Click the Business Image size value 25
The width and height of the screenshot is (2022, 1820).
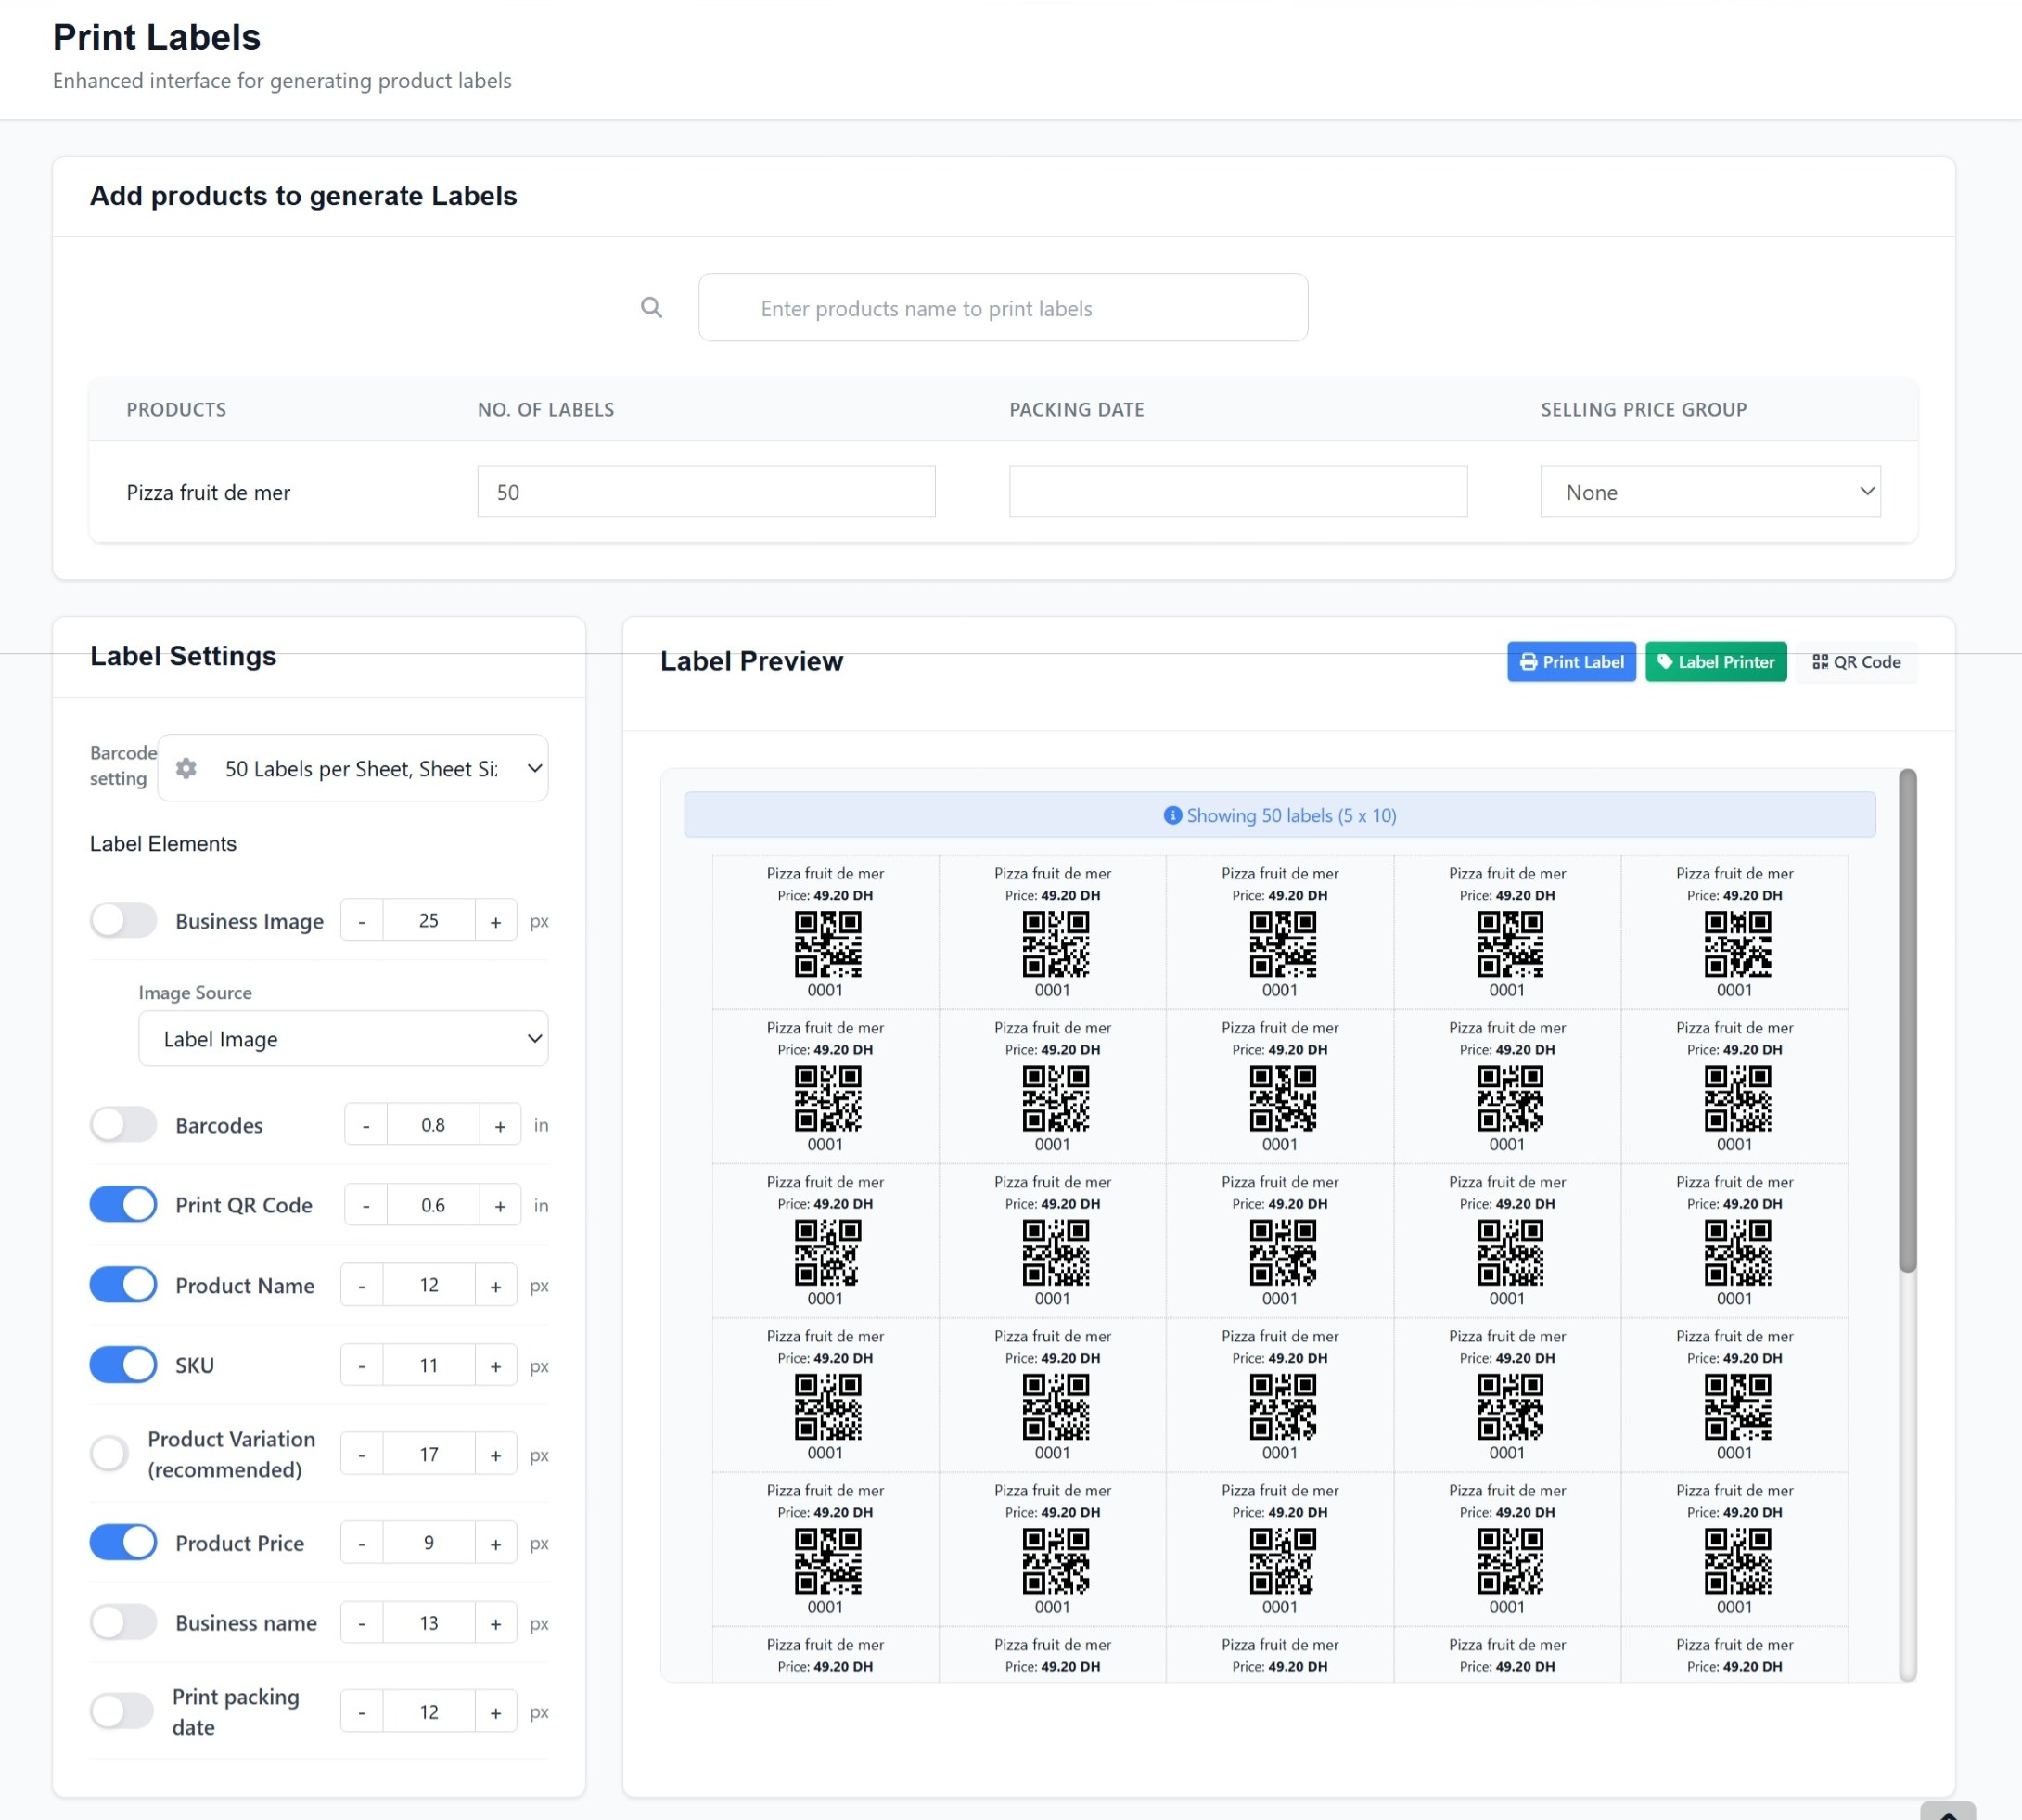tap(429, 921)
